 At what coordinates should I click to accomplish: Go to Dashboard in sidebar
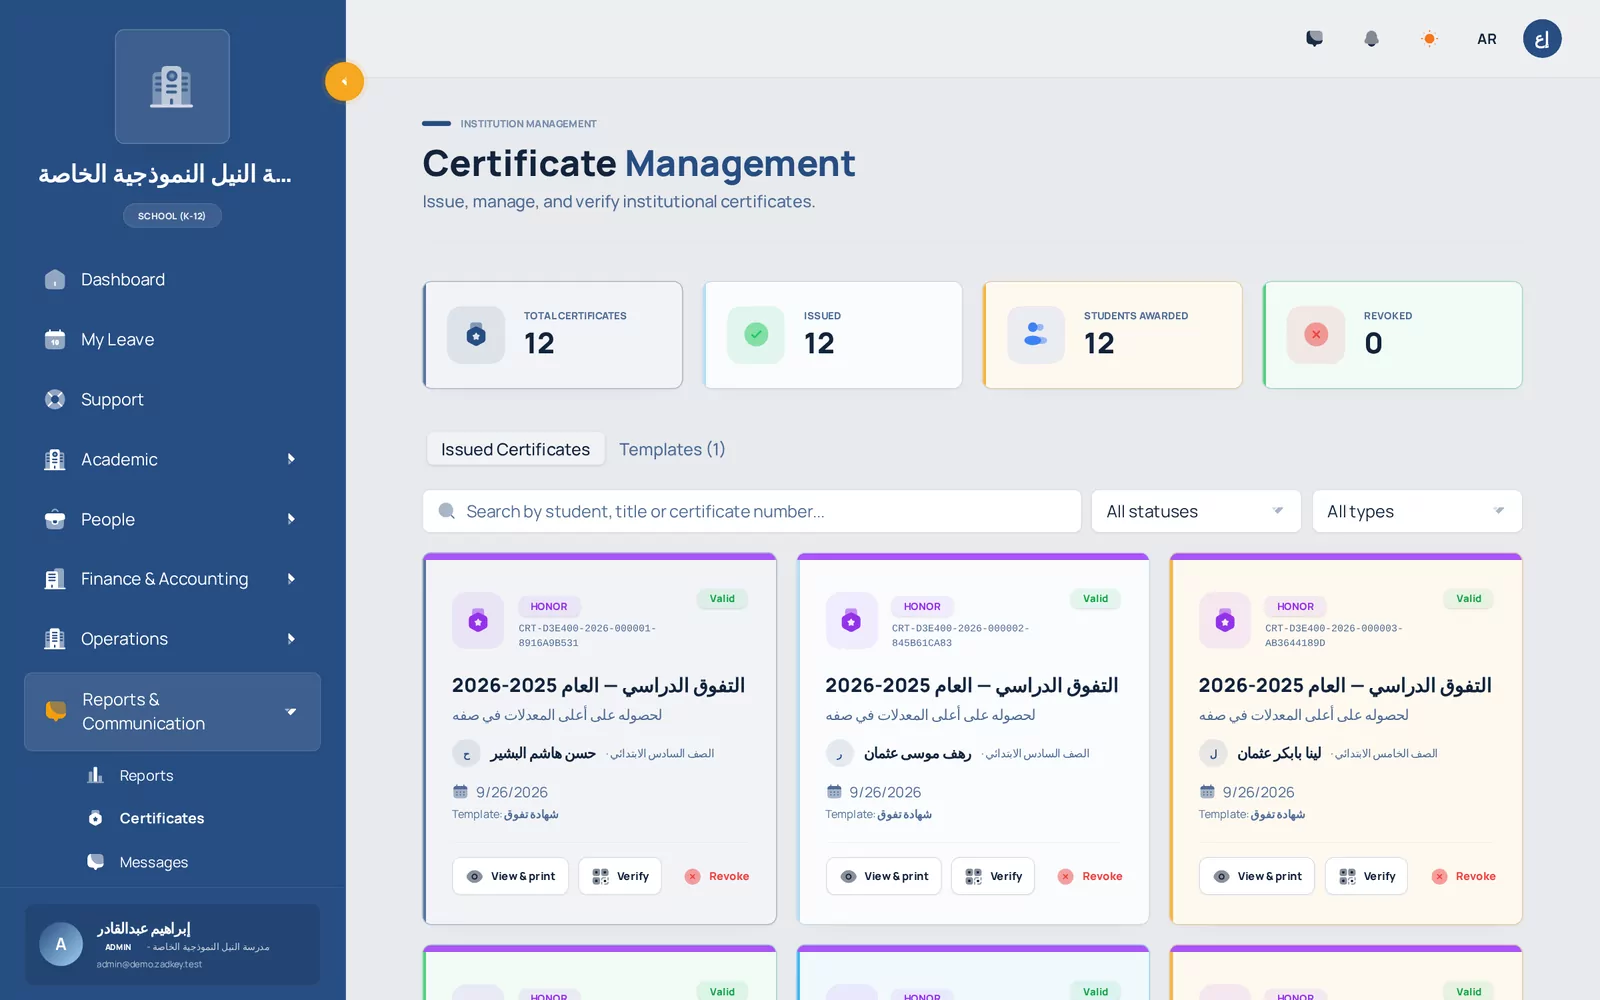tap(172, 280)
